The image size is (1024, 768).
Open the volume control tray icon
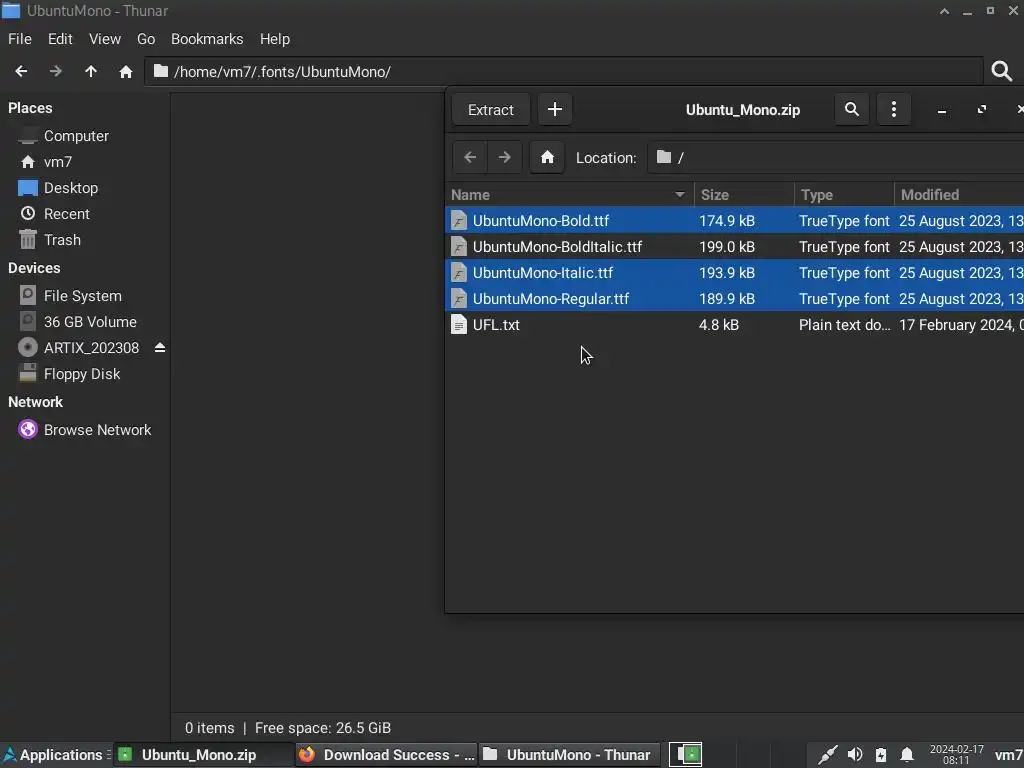tap(854, 755)
